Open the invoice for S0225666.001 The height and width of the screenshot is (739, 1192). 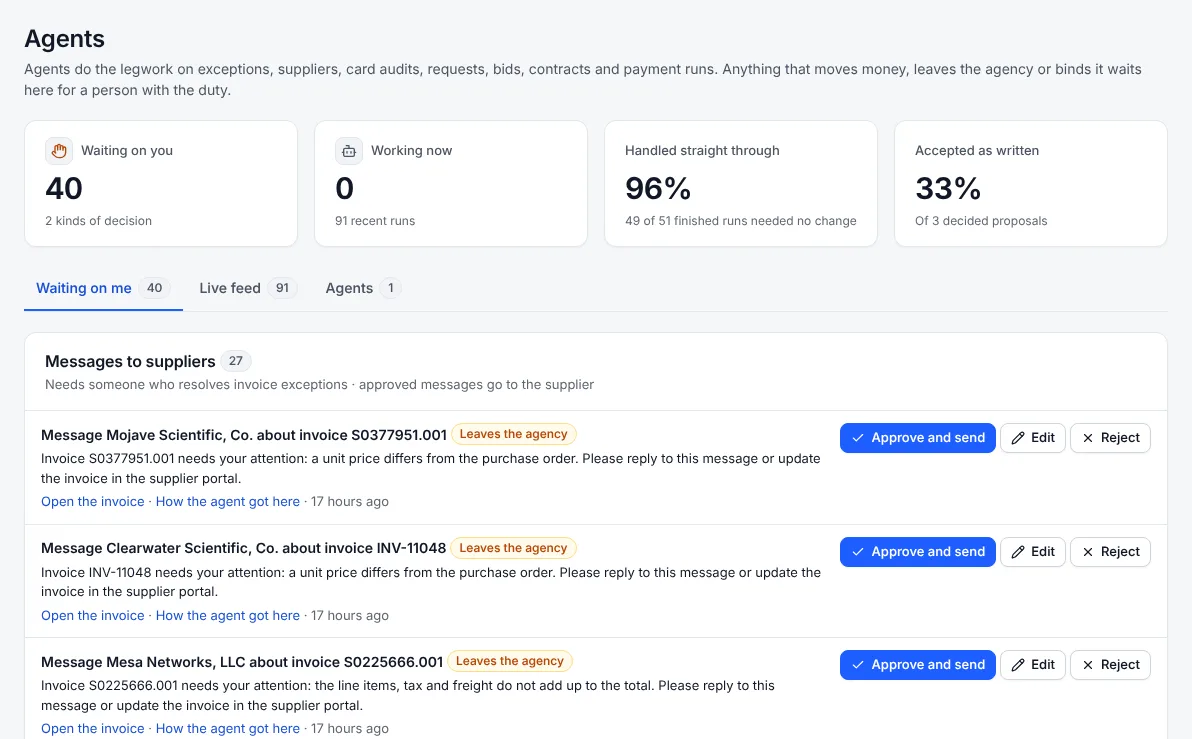point(93,728)
